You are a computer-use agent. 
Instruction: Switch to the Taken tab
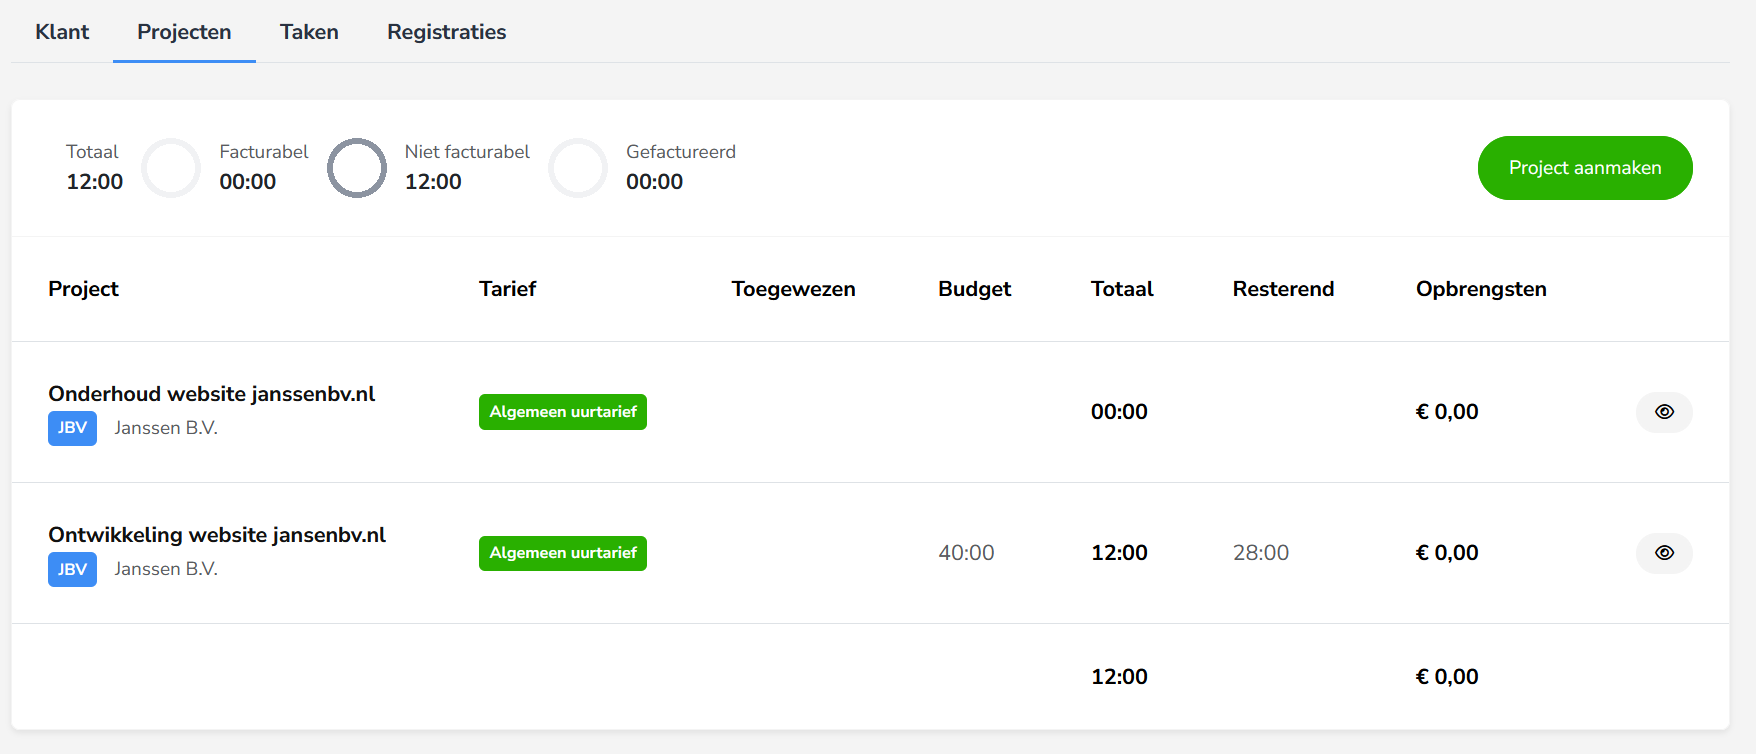click(x=308, y=32)
